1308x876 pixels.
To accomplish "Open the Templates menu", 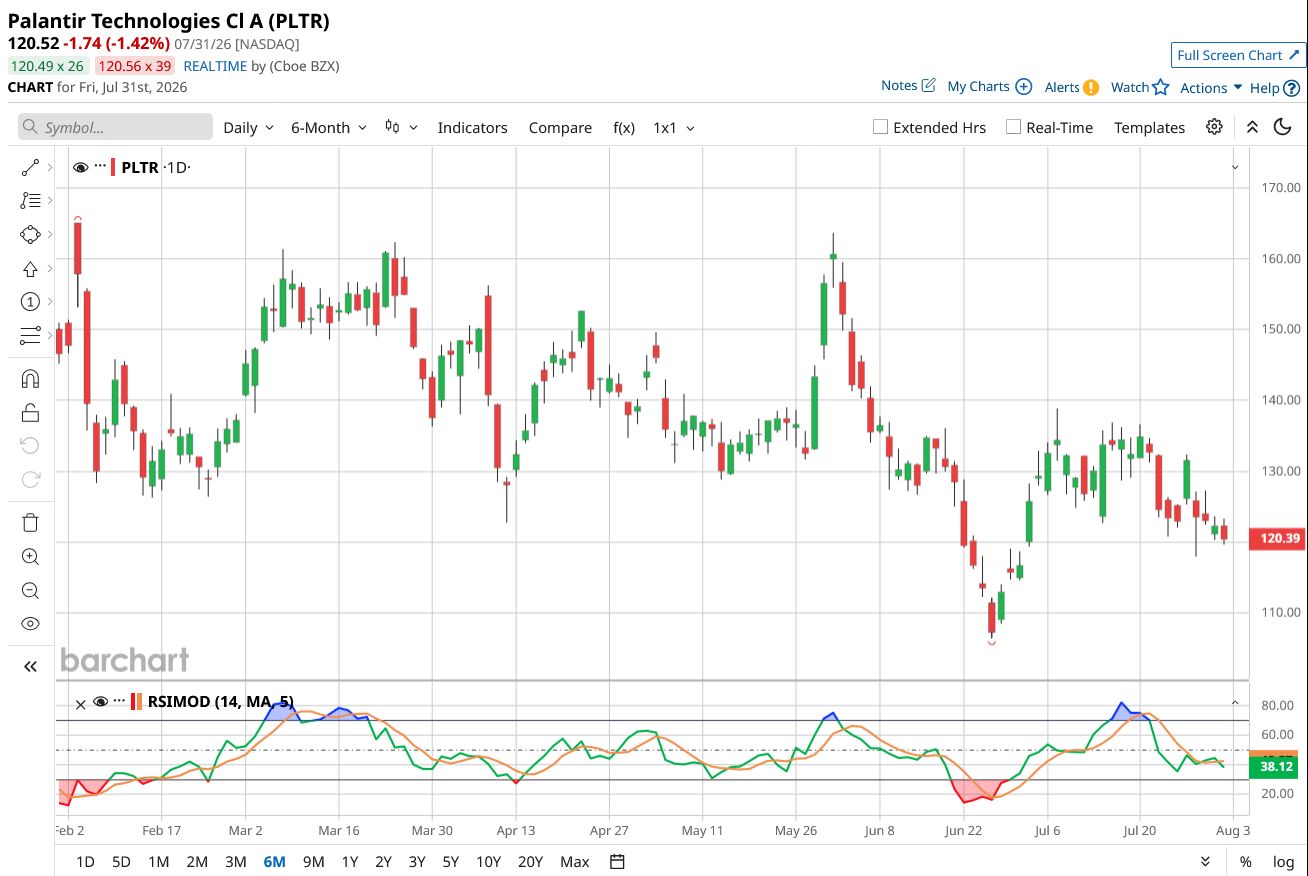I will click(x=1149, y=127).
